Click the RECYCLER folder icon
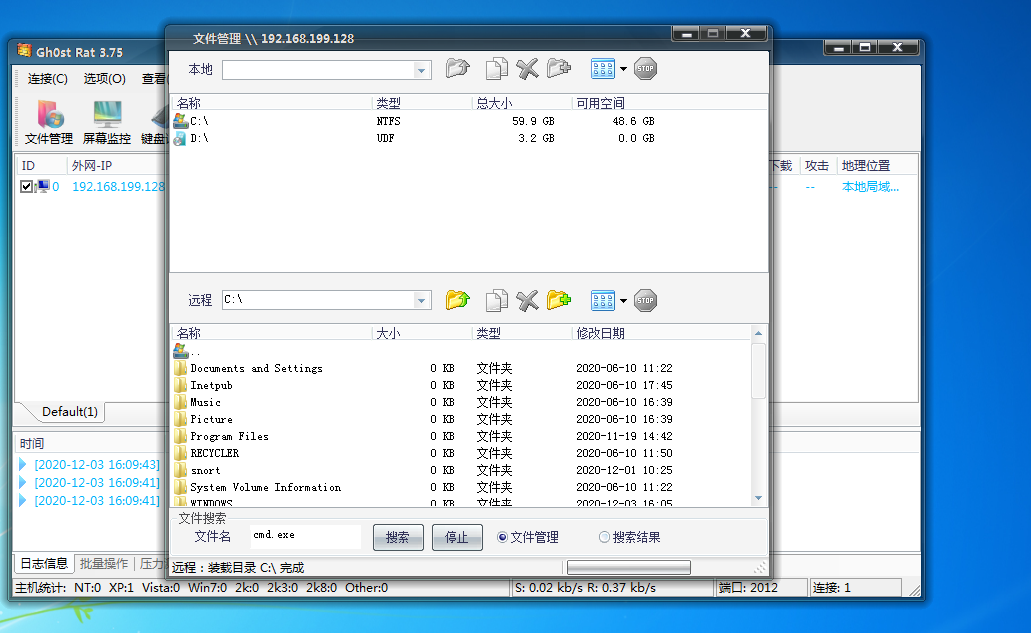Image resolution: width=1031 pixels, height=633 pixels. [181, 453]
